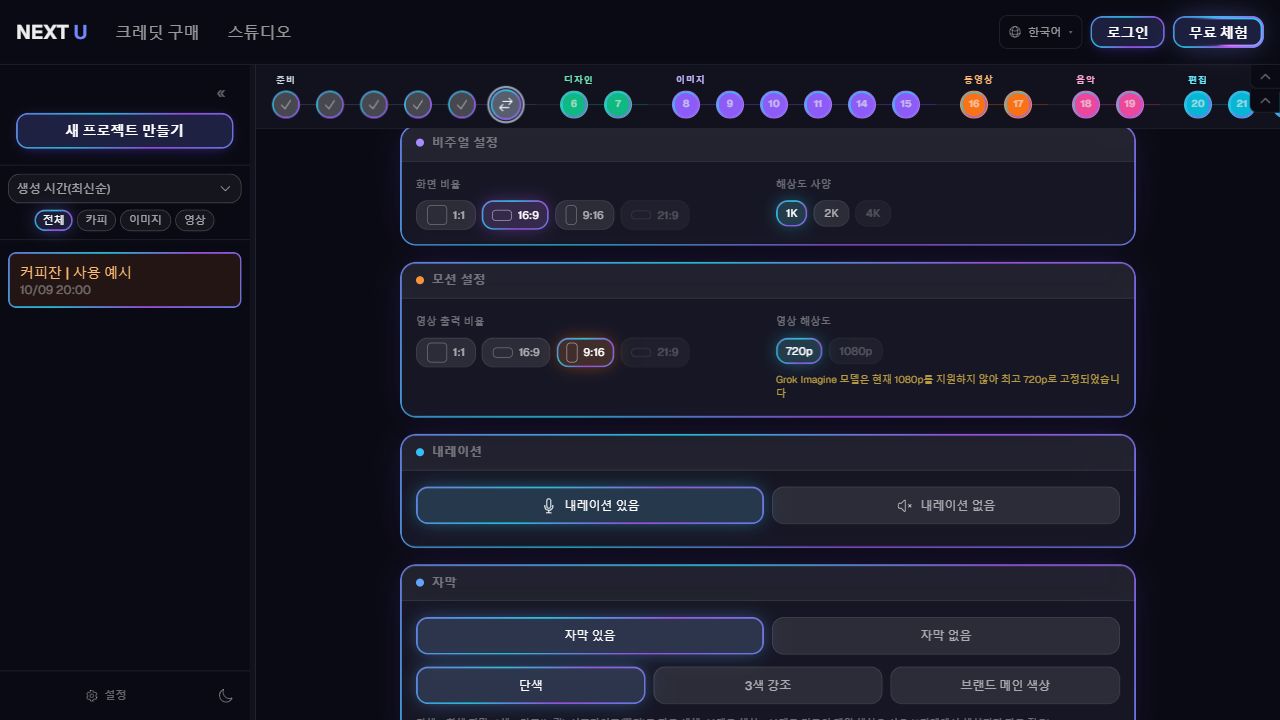This screenshot has width=1280, height=720.
Task: Pick 9:16 ratio under 비주얼 설정
Action: pos(585,215)
